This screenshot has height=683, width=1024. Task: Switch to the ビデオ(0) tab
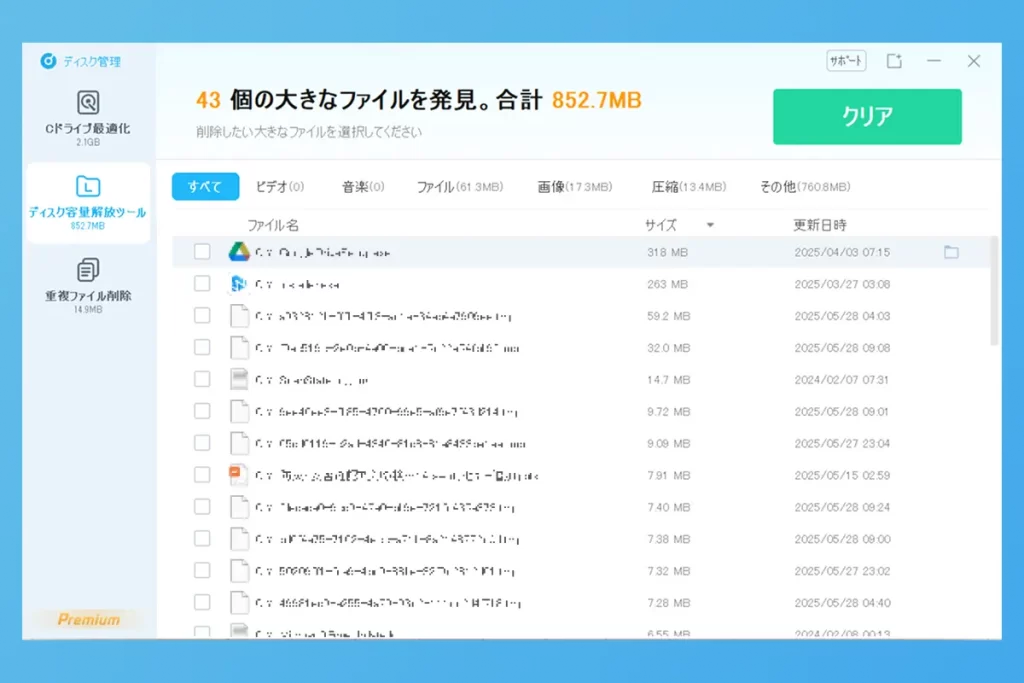(280, 187)
